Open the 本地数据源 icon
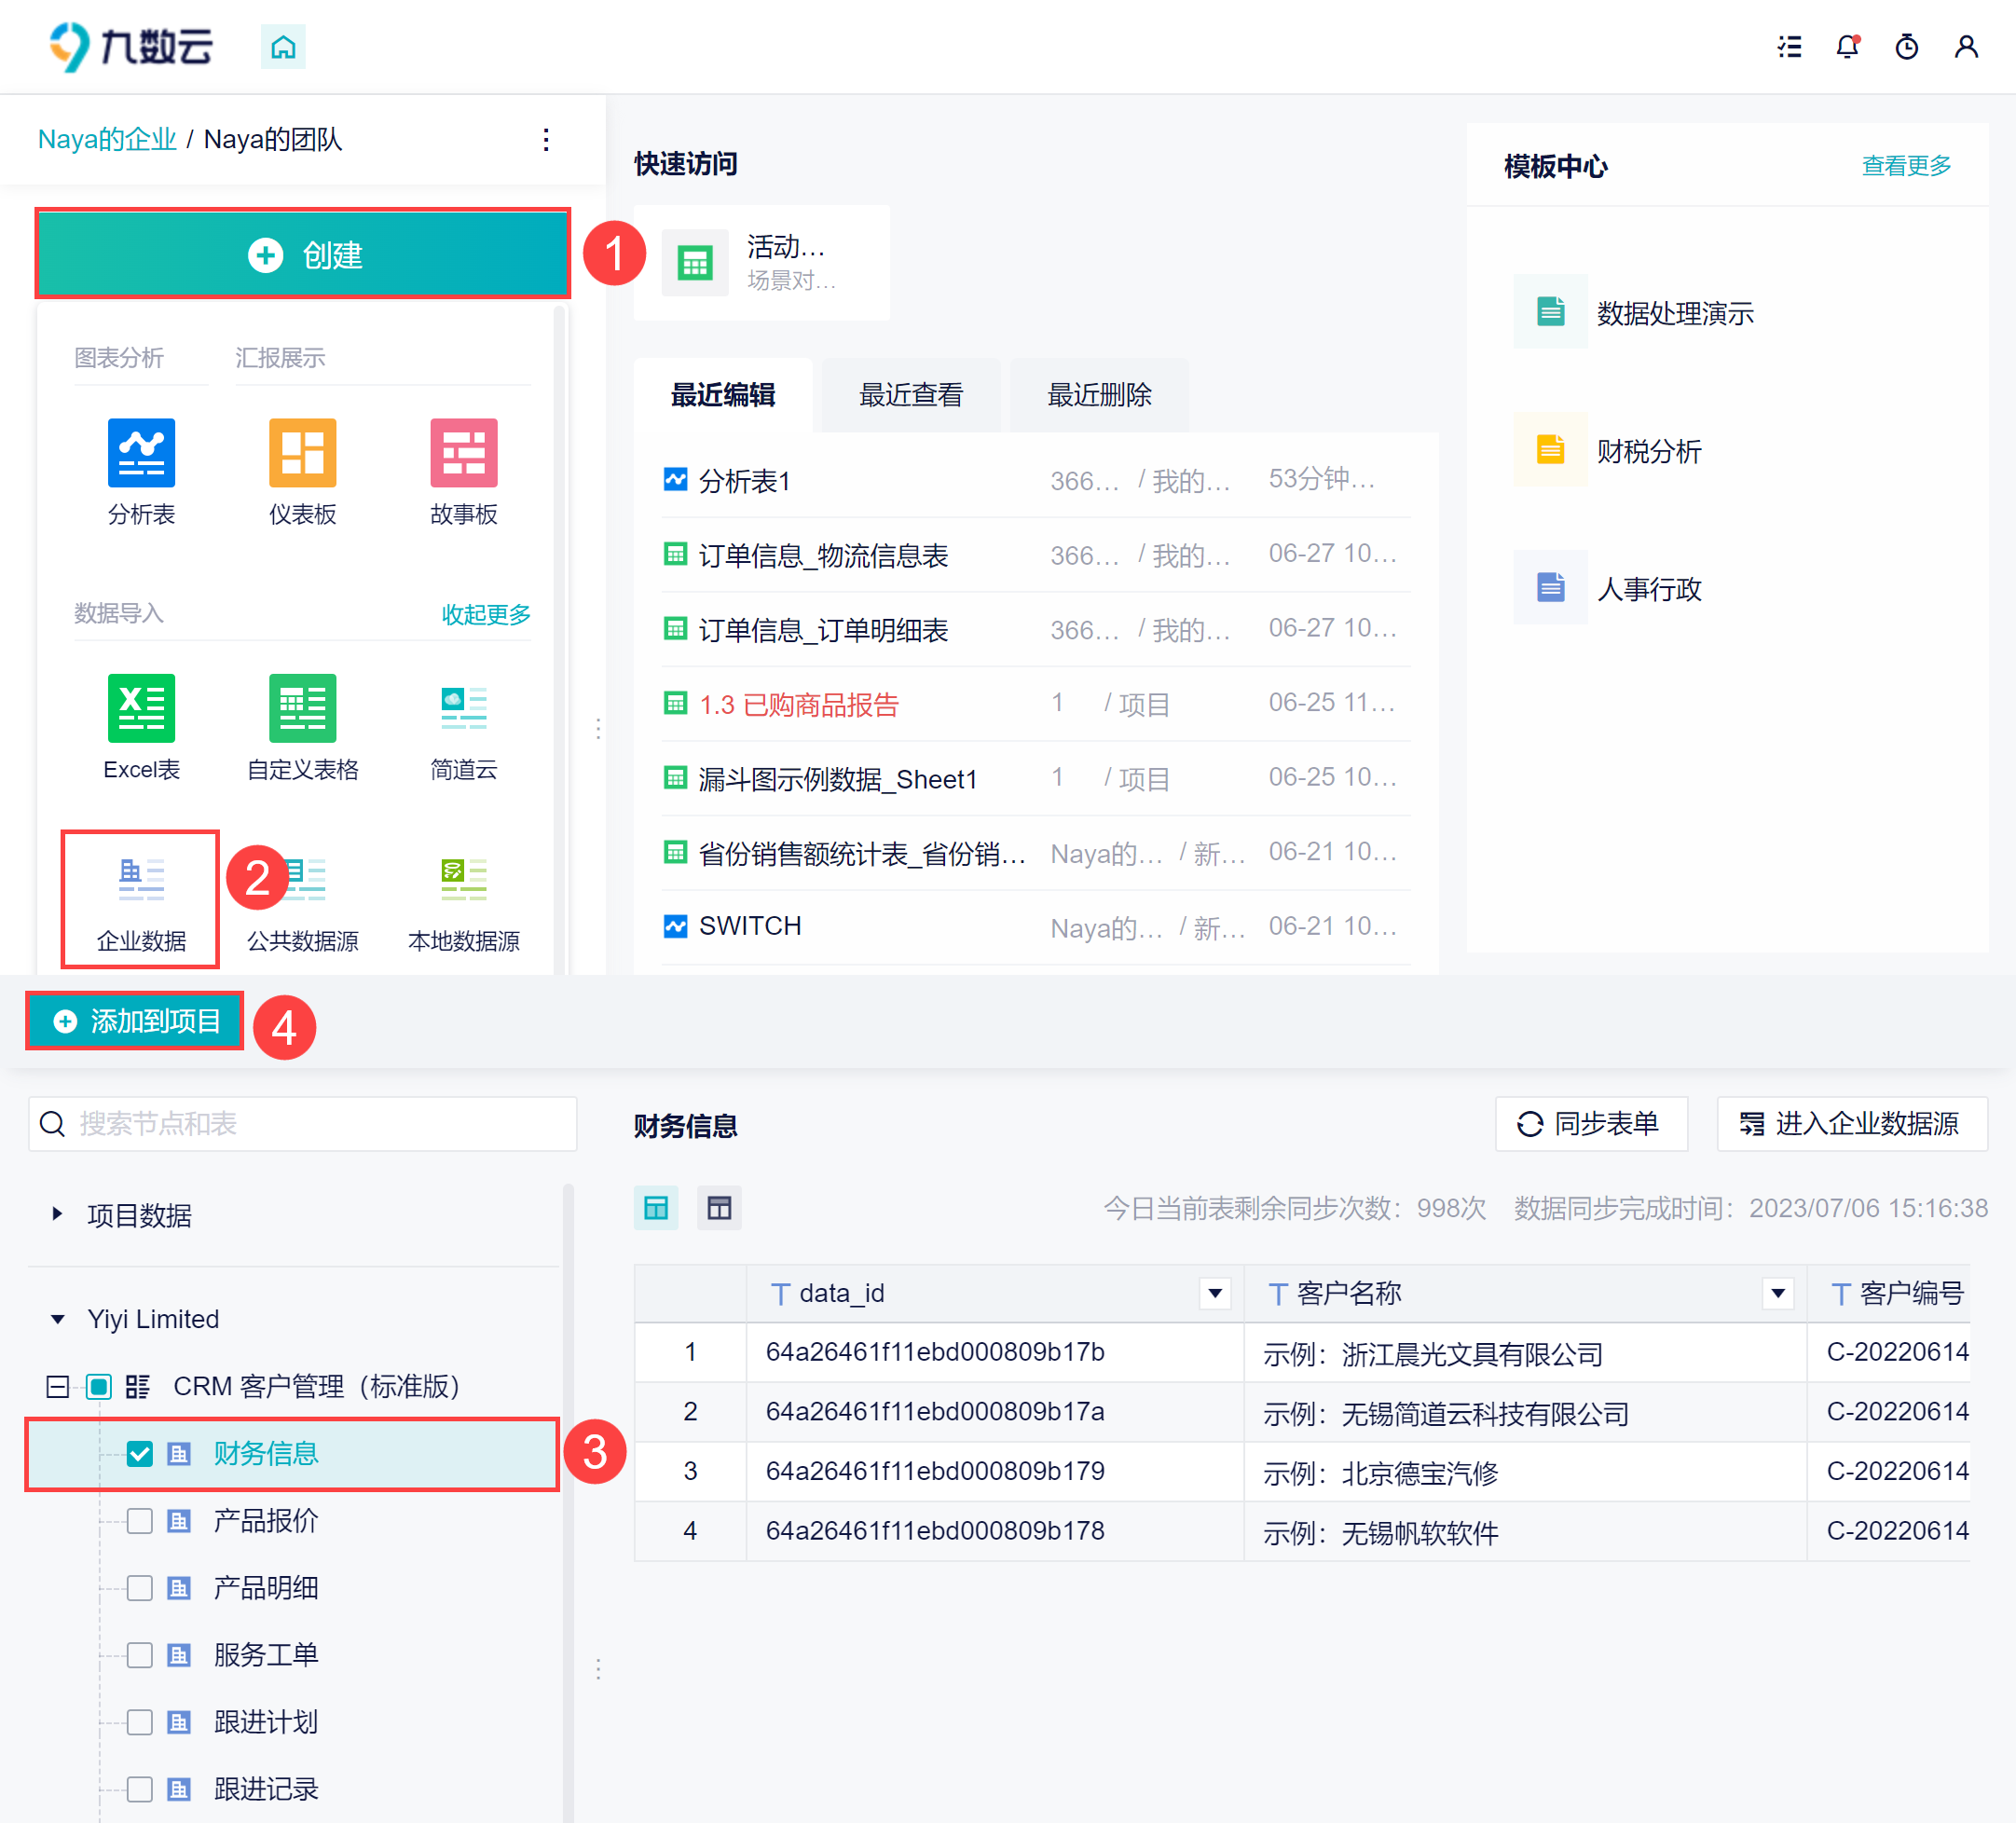The image size is (2016, 1823). point(463,880)
